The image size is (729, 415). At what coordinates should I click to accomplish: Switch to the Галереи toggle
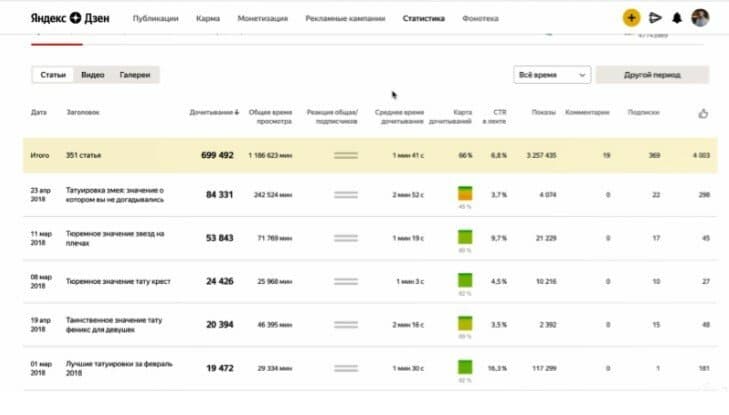(x=135, y=75)
